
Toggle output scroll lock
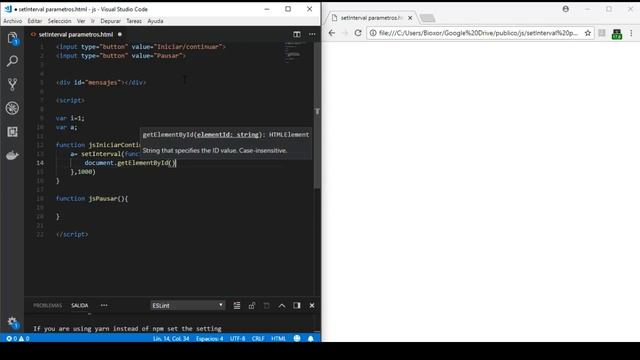[252, 305]
